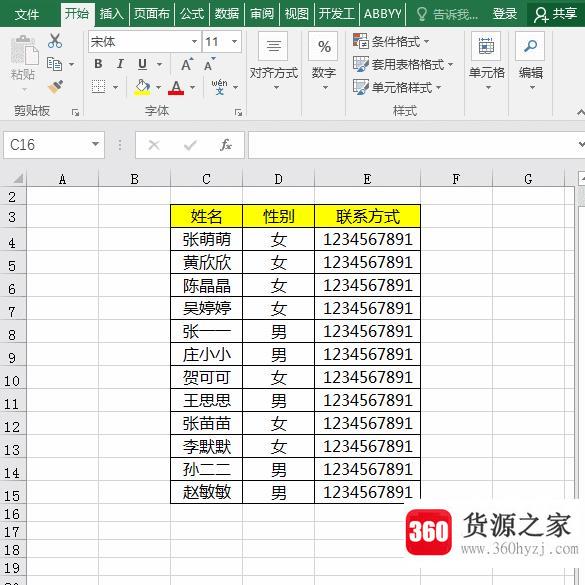Open the 文件 (File) tab
Screen dimensions: 585x585
[27, 14]
